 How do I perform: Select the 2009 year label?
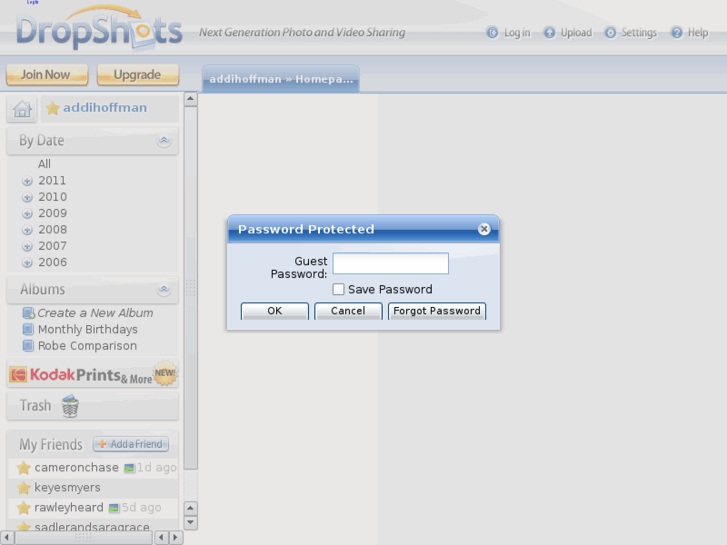52,213
